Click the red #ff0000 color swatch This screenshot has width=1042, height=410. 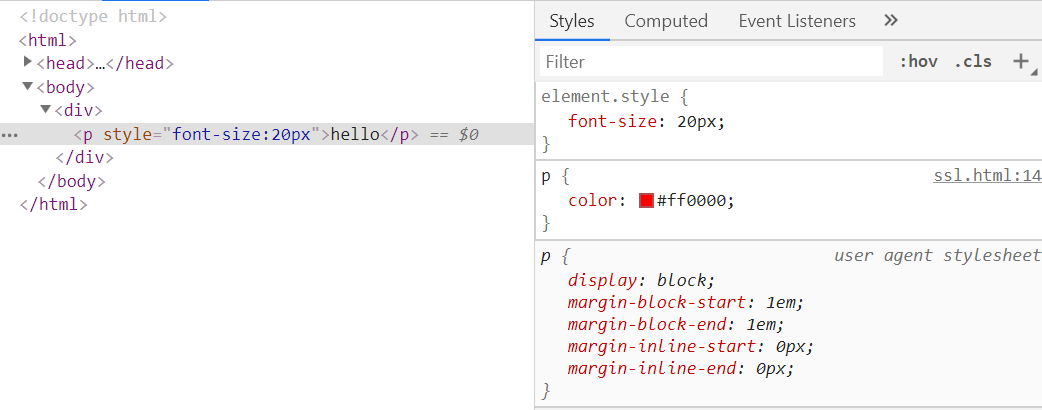tap(646, 200)
